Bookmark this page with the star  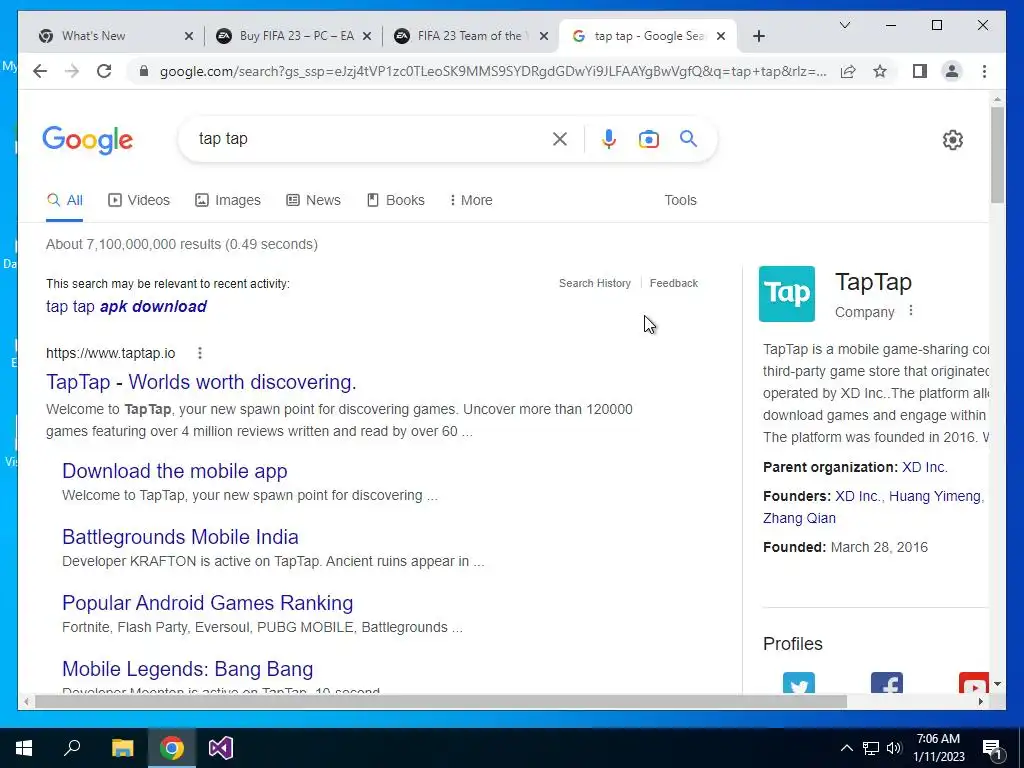pos(880,71)
